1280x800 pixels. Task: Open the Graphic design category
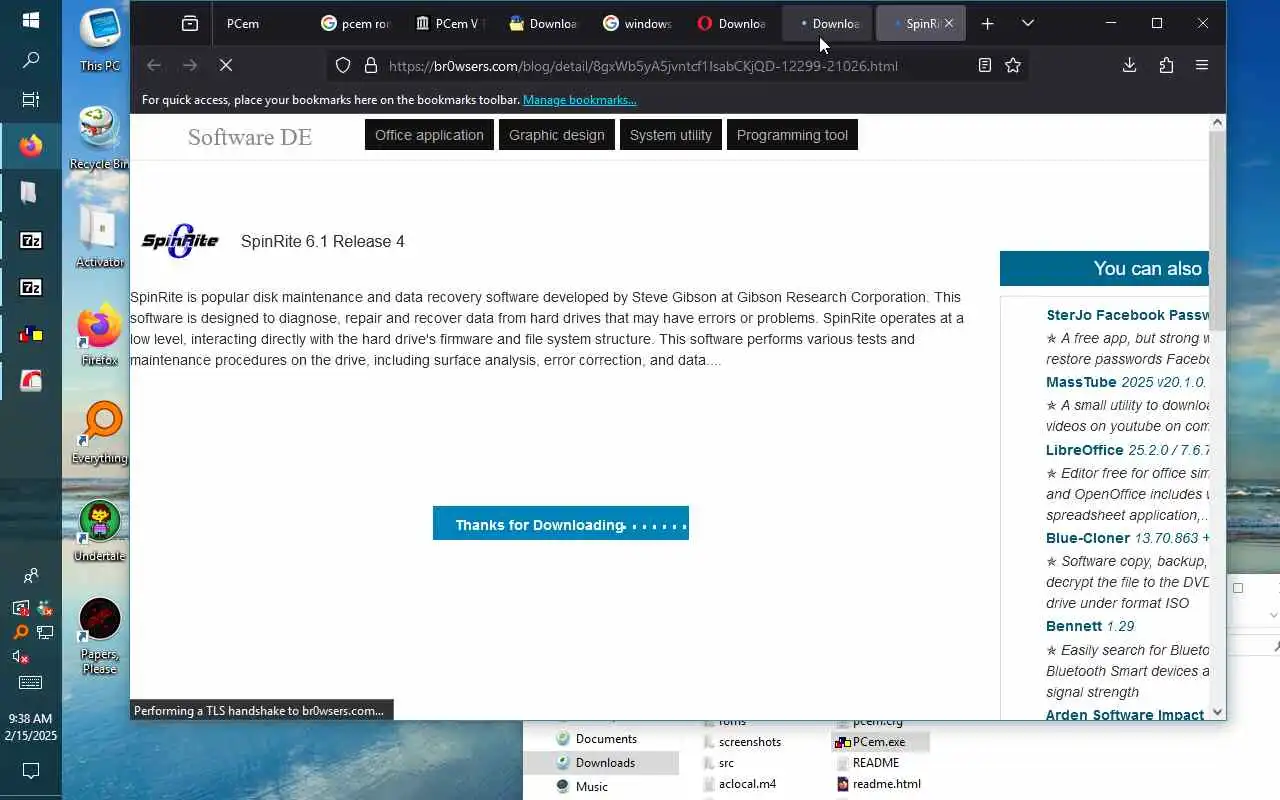pyautogui.click(x=557, y=135)
